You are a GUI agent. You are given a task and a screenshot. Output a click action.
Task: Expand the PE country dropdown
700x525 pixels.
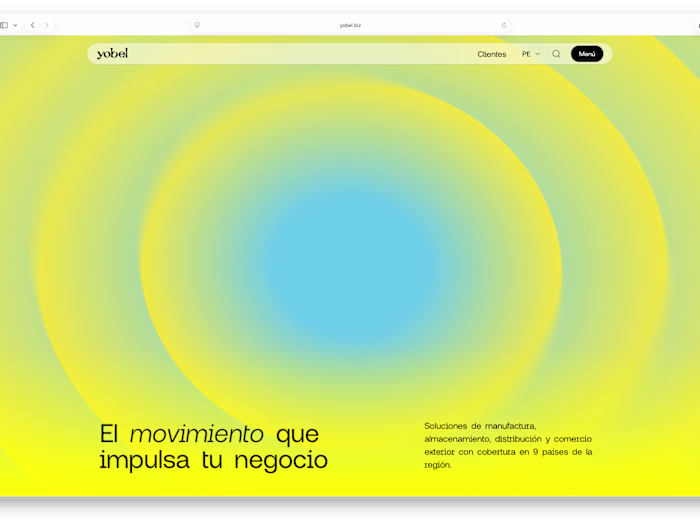pos(531,54)
